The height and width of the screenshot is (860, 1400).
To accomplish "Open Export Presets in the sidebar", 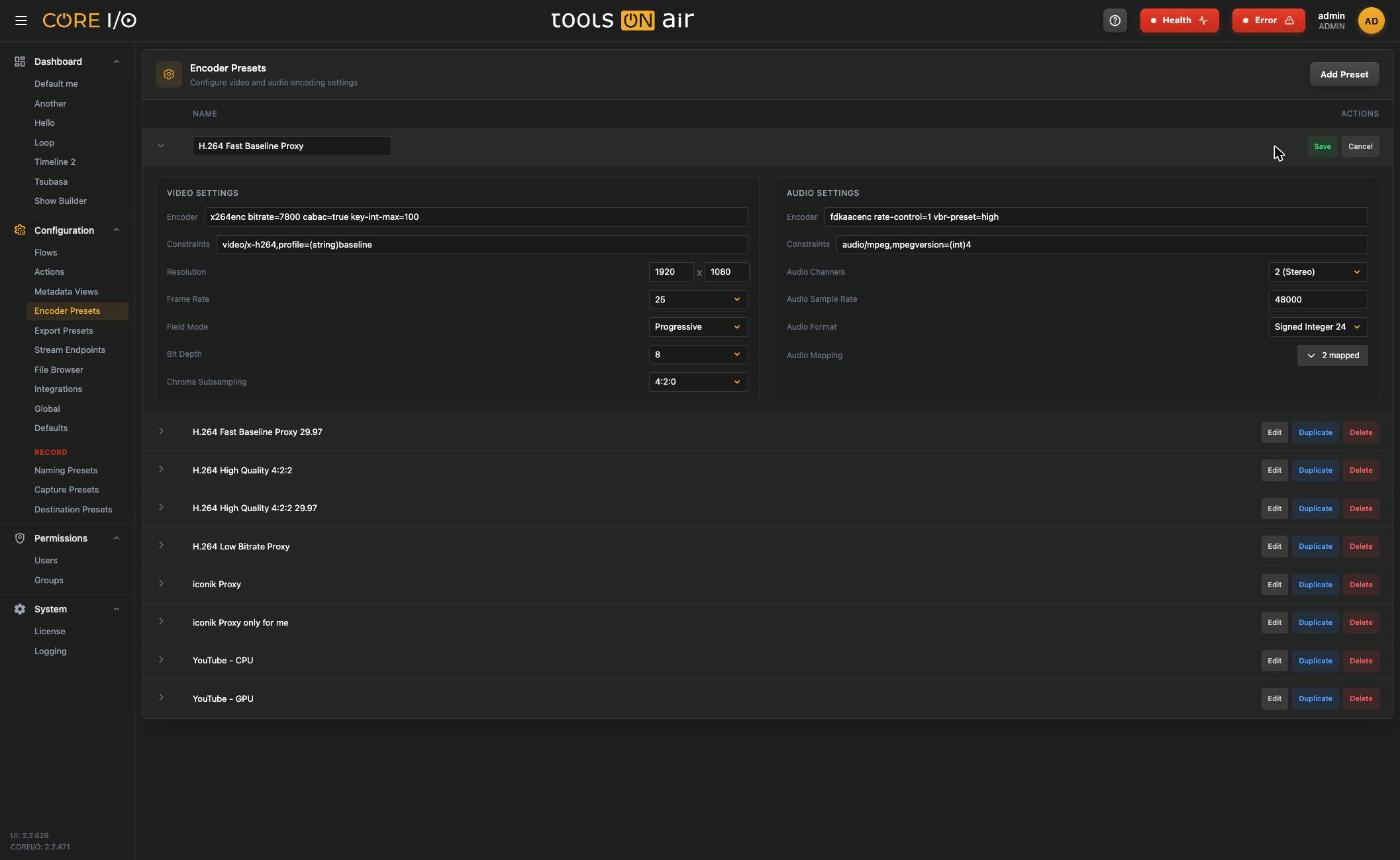I will pyautogui.click(x=63, y=331).
